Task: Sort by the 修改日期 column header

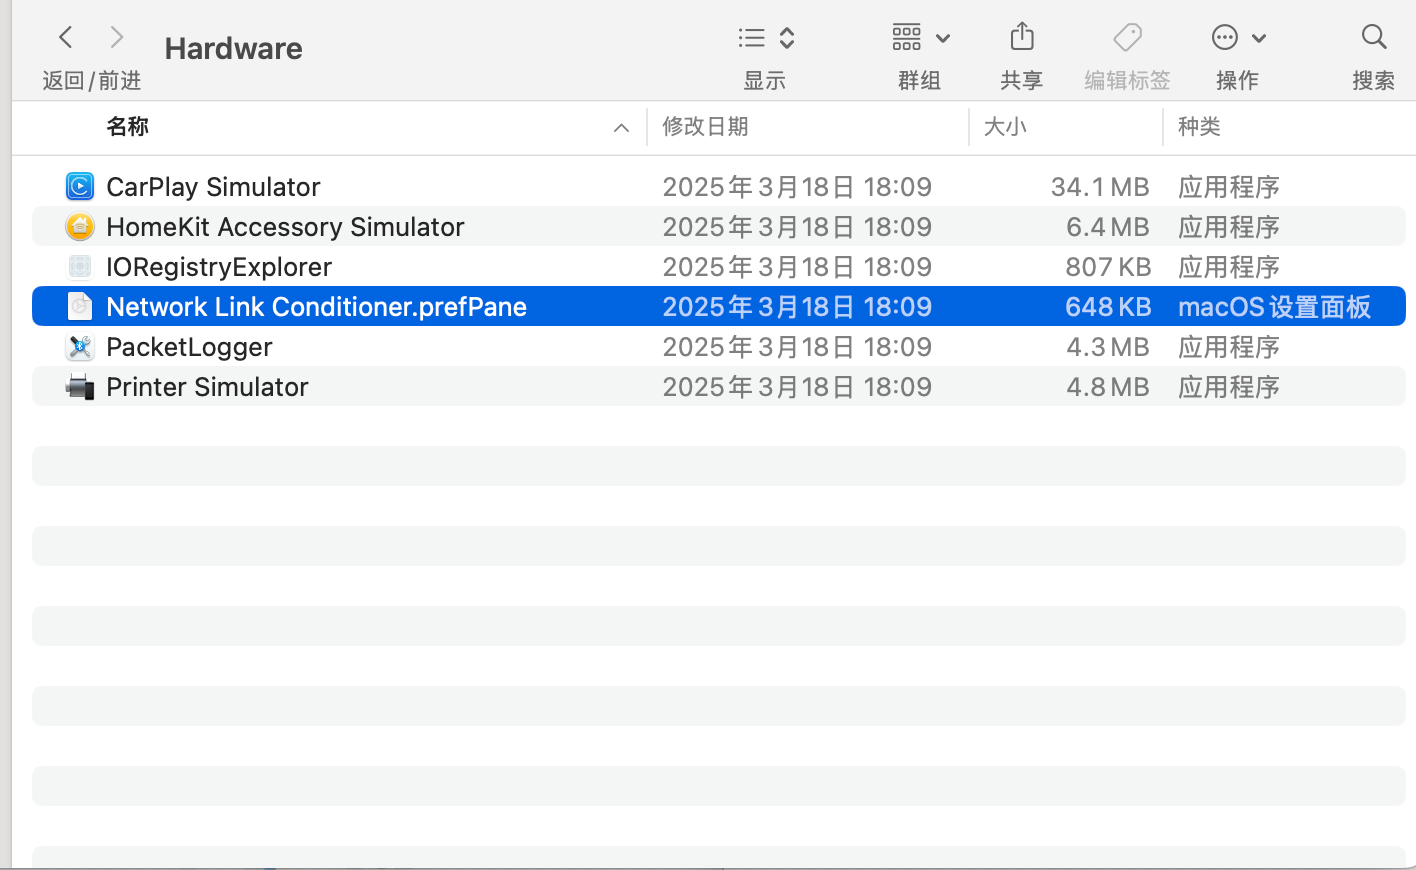Action: [x=705, y=127]
